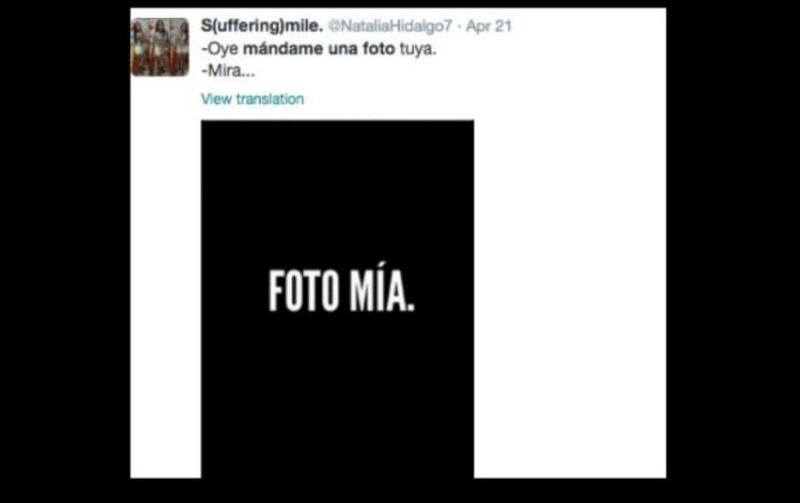The width and height of the screenshot is (800, 503).
Task: Click the bold phrase mándame una foto
Action: coord(319,49)
